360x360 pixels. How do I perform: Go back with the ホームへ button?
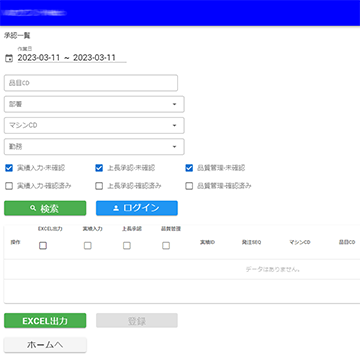(x=45, y=345)
